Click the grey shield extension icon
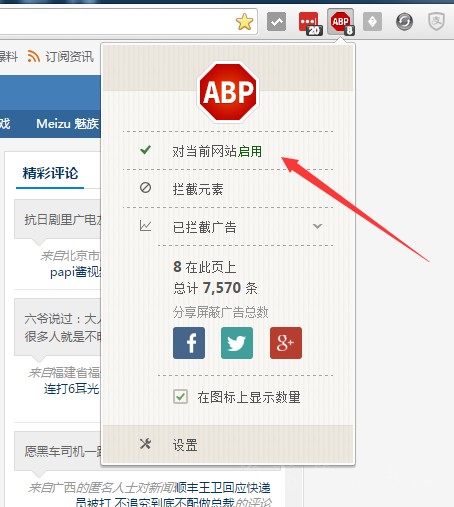454x507 pixels. click(x=436, y=21)
